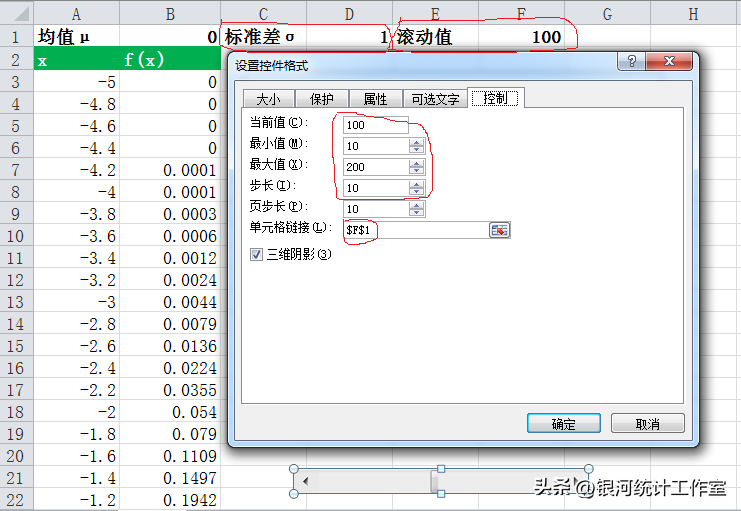This screenshot has height=511, width=741.
Task: Select the 控制 tab
Action: click(x=495, y=98)
